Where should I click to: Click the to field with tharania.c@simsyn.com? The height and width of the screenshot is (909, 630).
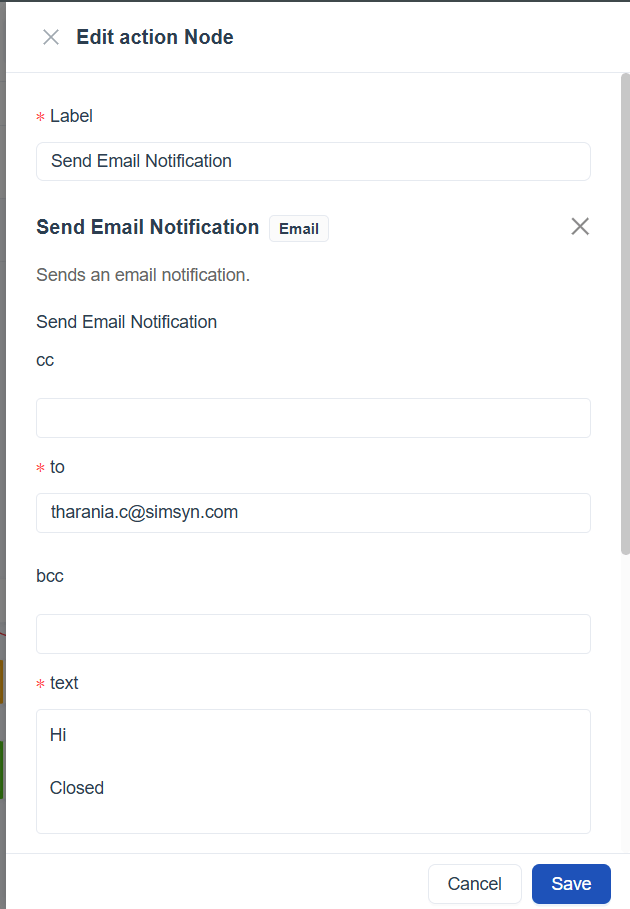tap(313, 513)
